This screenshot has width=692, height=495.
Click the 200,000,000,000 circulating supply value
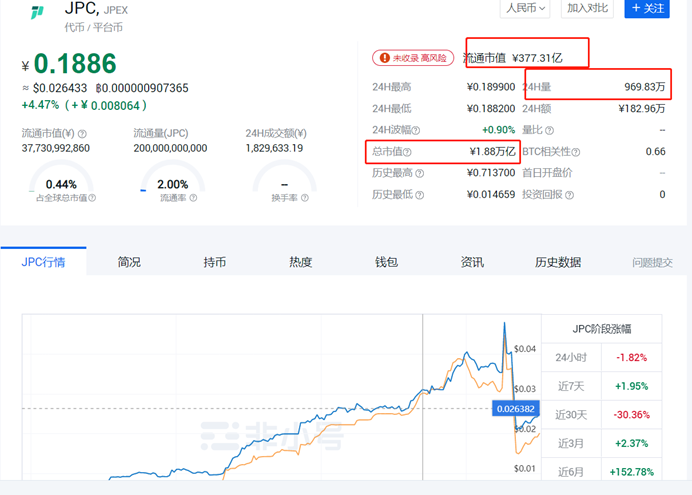[170, 148]
